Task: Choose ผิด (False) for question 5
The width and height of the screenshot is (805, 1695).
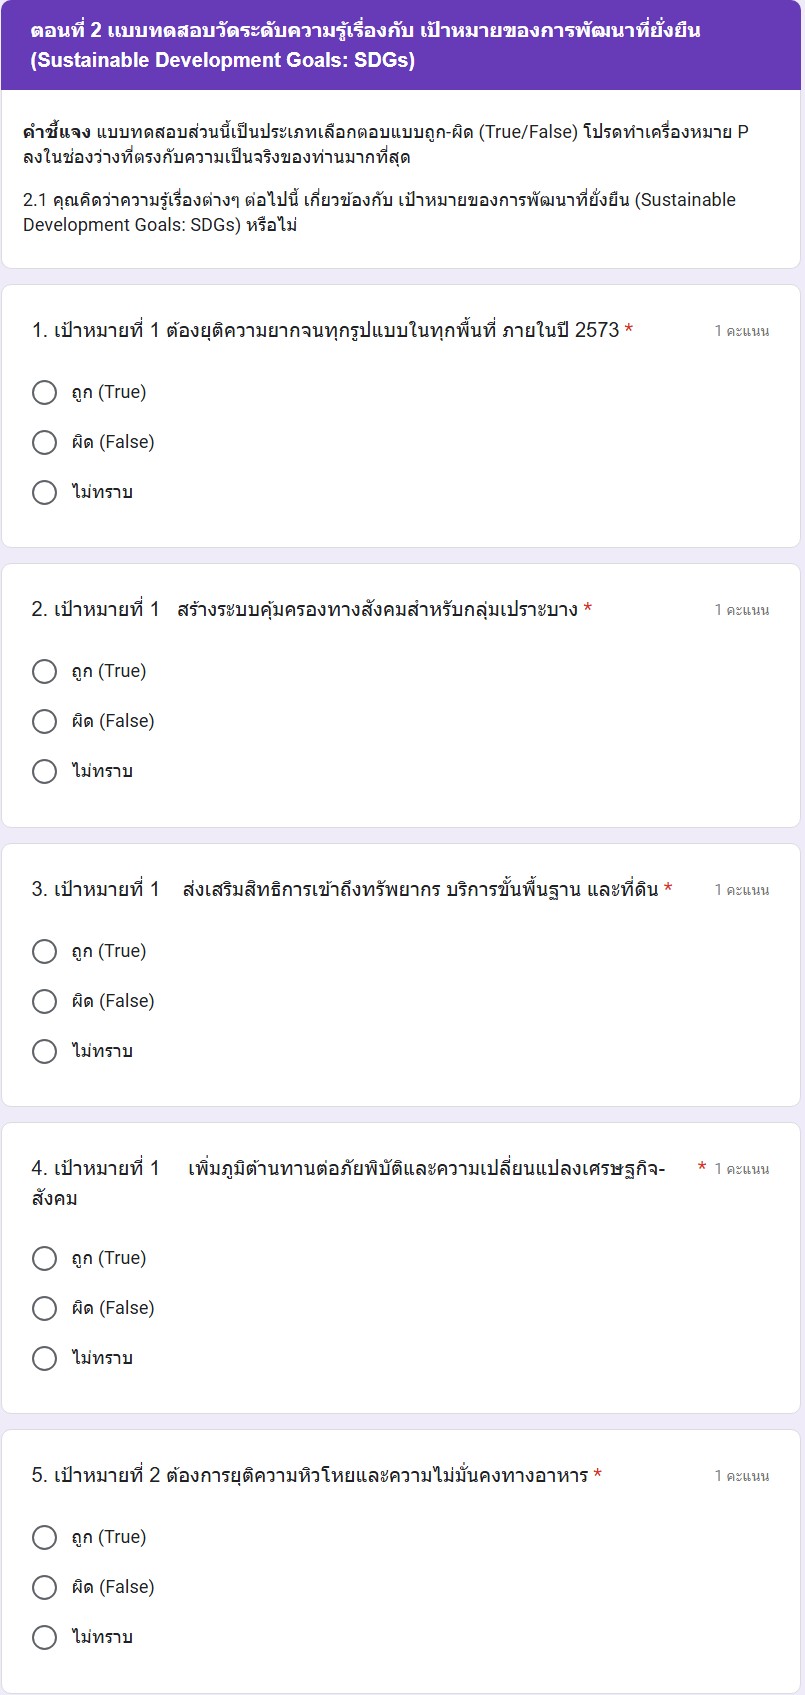Action: click(44, 1587)
